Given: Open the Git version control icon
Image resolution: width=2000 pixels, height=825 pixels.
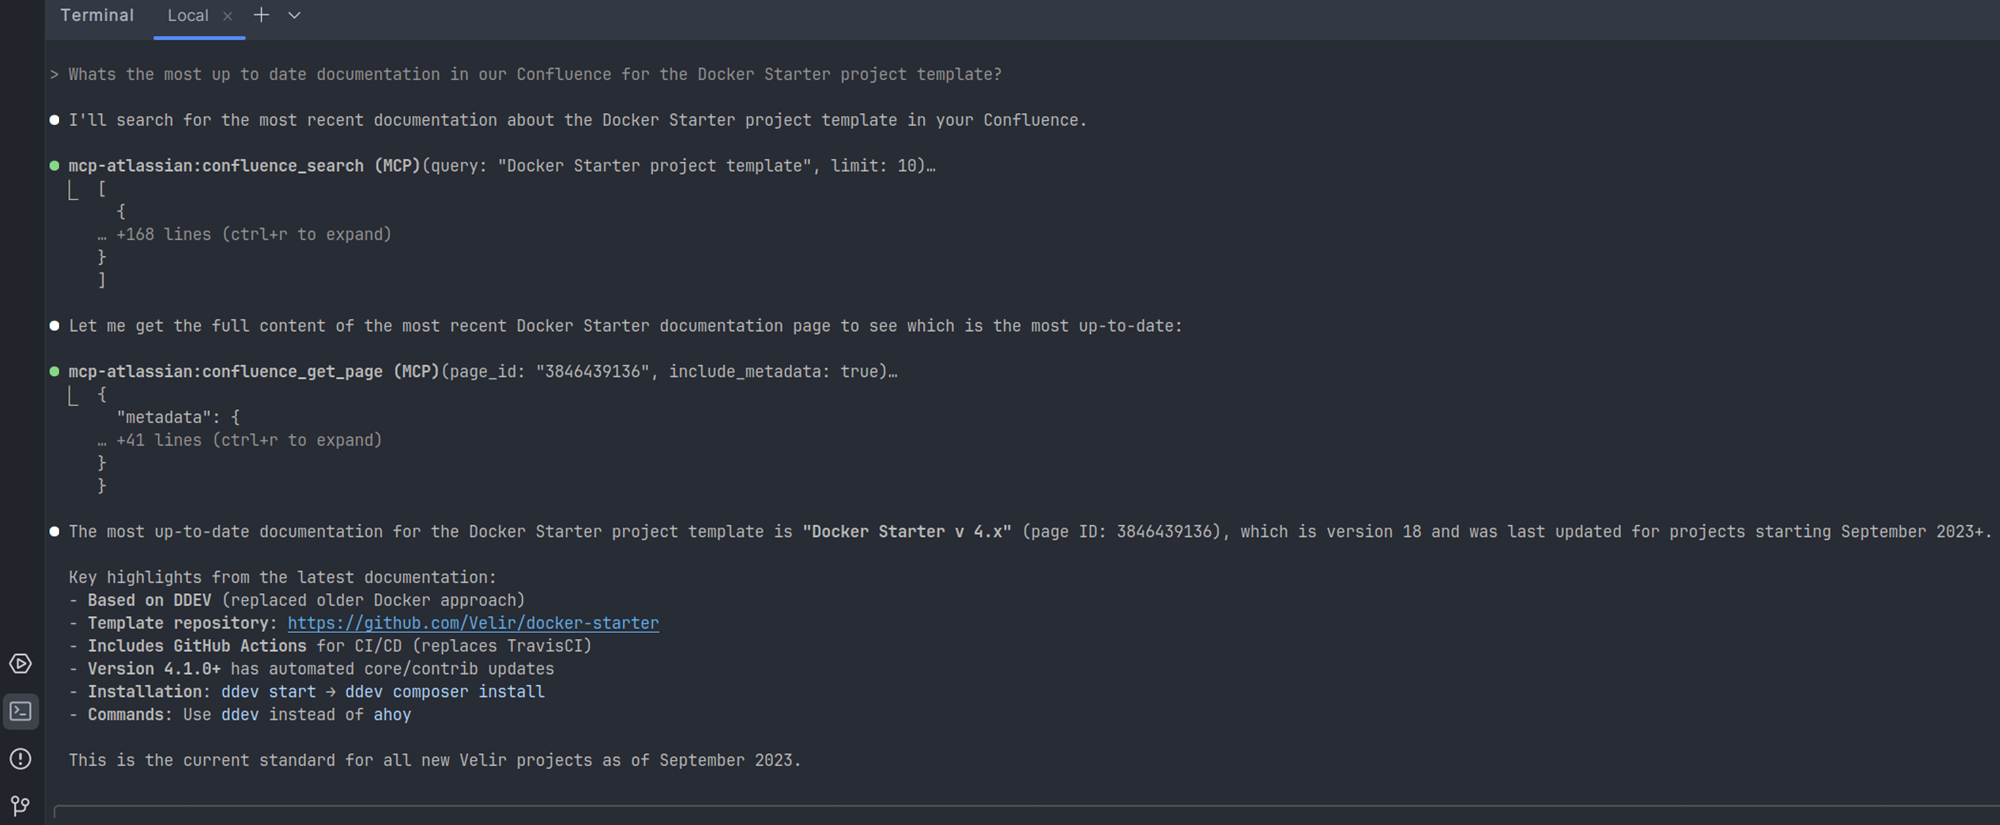Looking at the screenshot, I should click(20, 805).
